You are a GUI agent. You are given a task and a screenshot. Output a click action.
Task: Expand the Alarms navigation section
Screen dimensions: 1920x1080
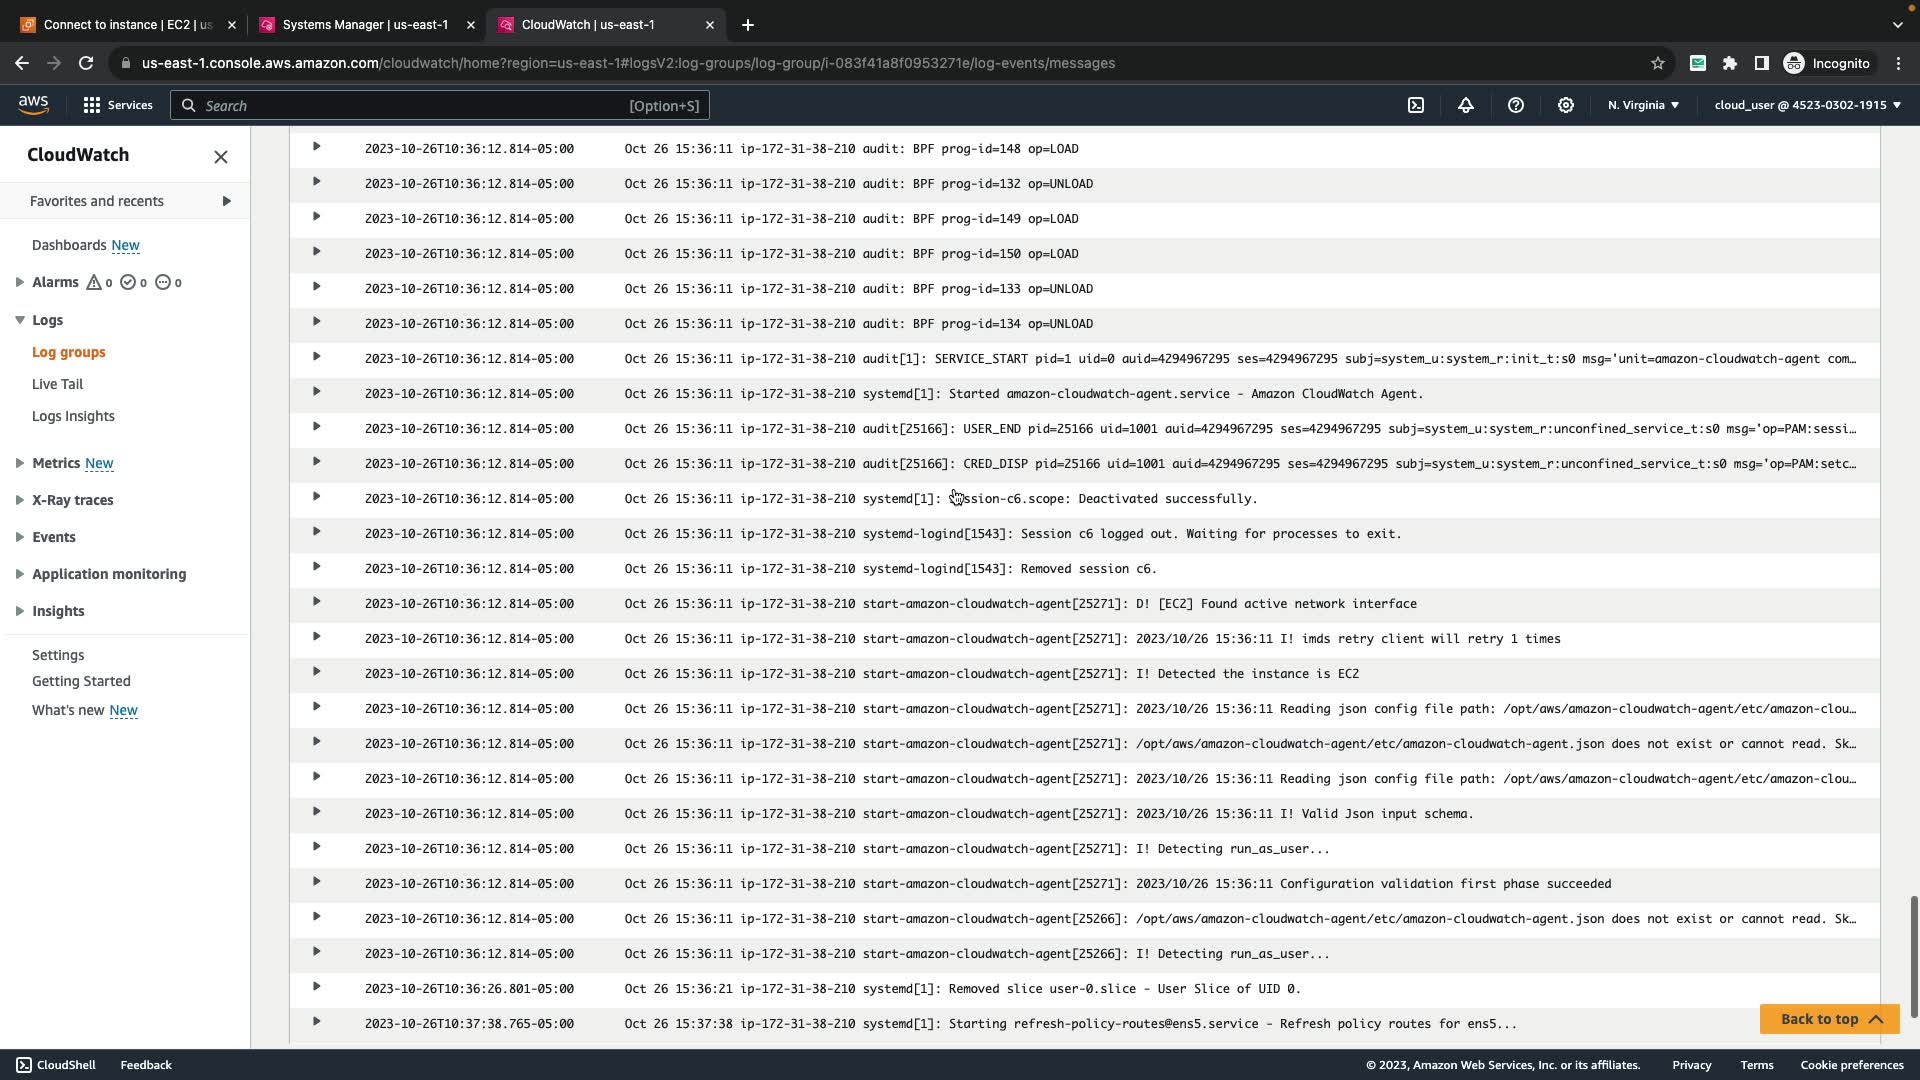pyautogui.click(x=20, y=283)
